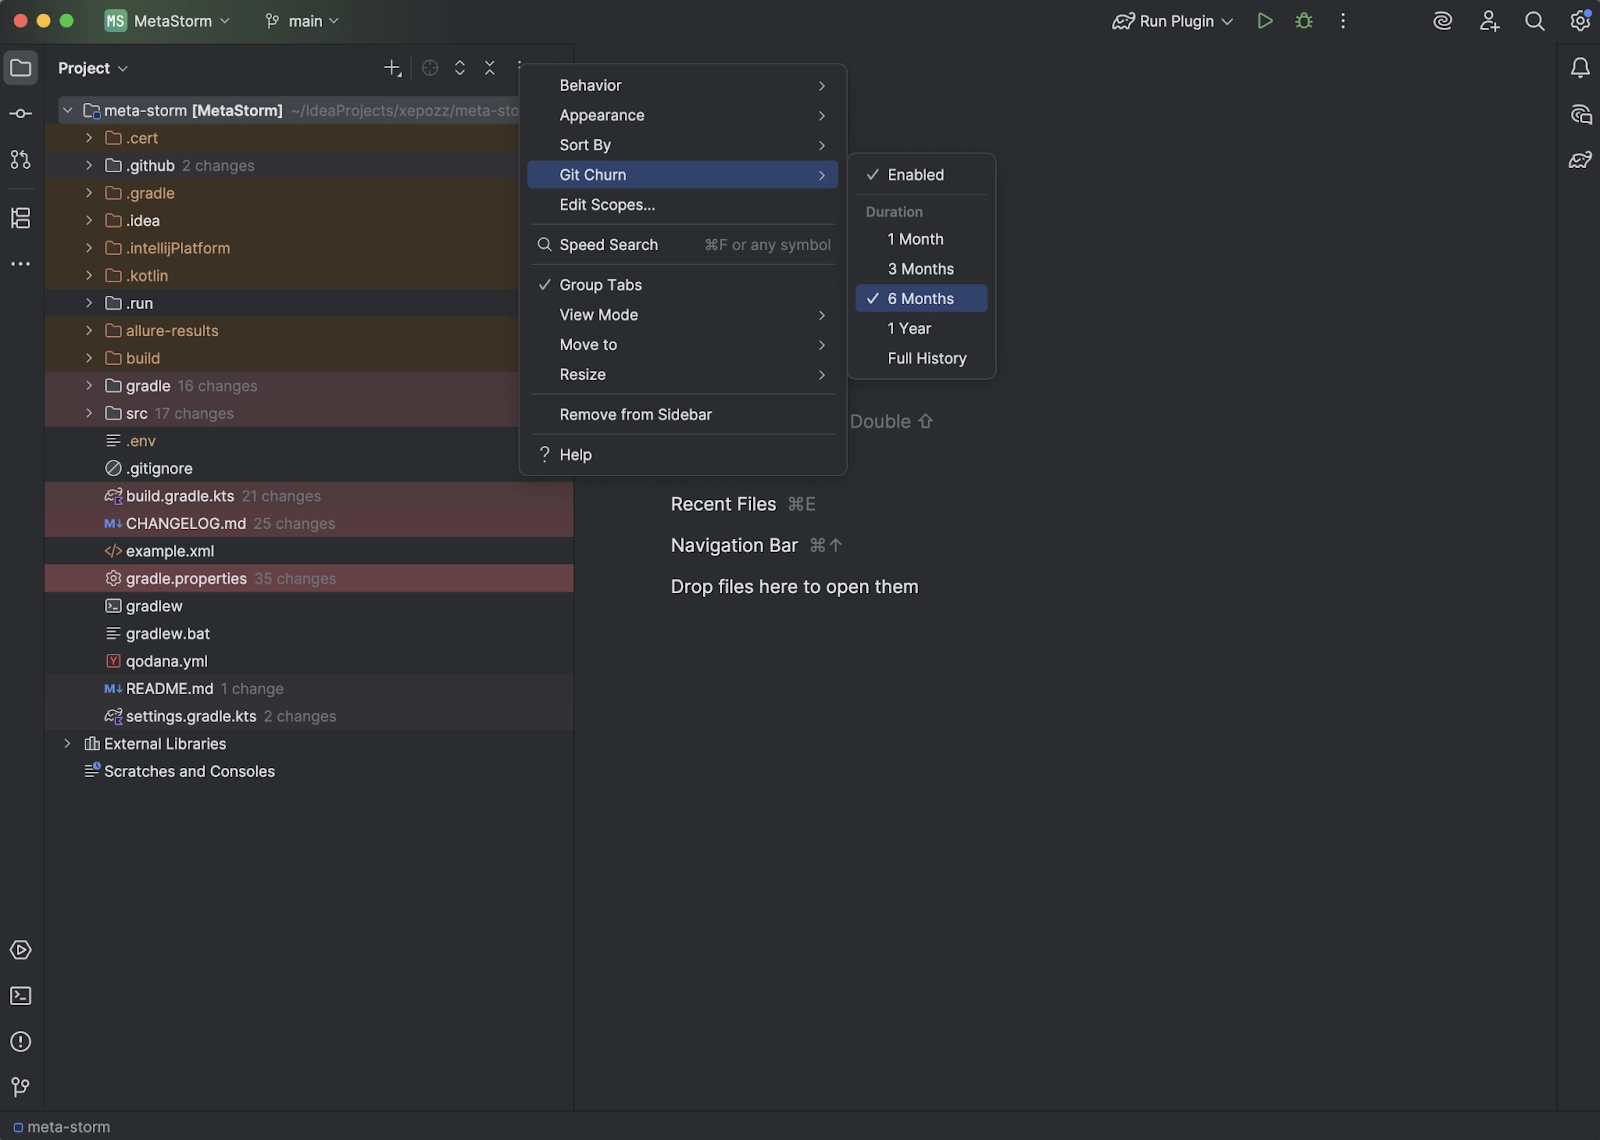The image size is (1600, 1140).
Task: Expand the Appearance submenu arrow
Action: (821, 115)
